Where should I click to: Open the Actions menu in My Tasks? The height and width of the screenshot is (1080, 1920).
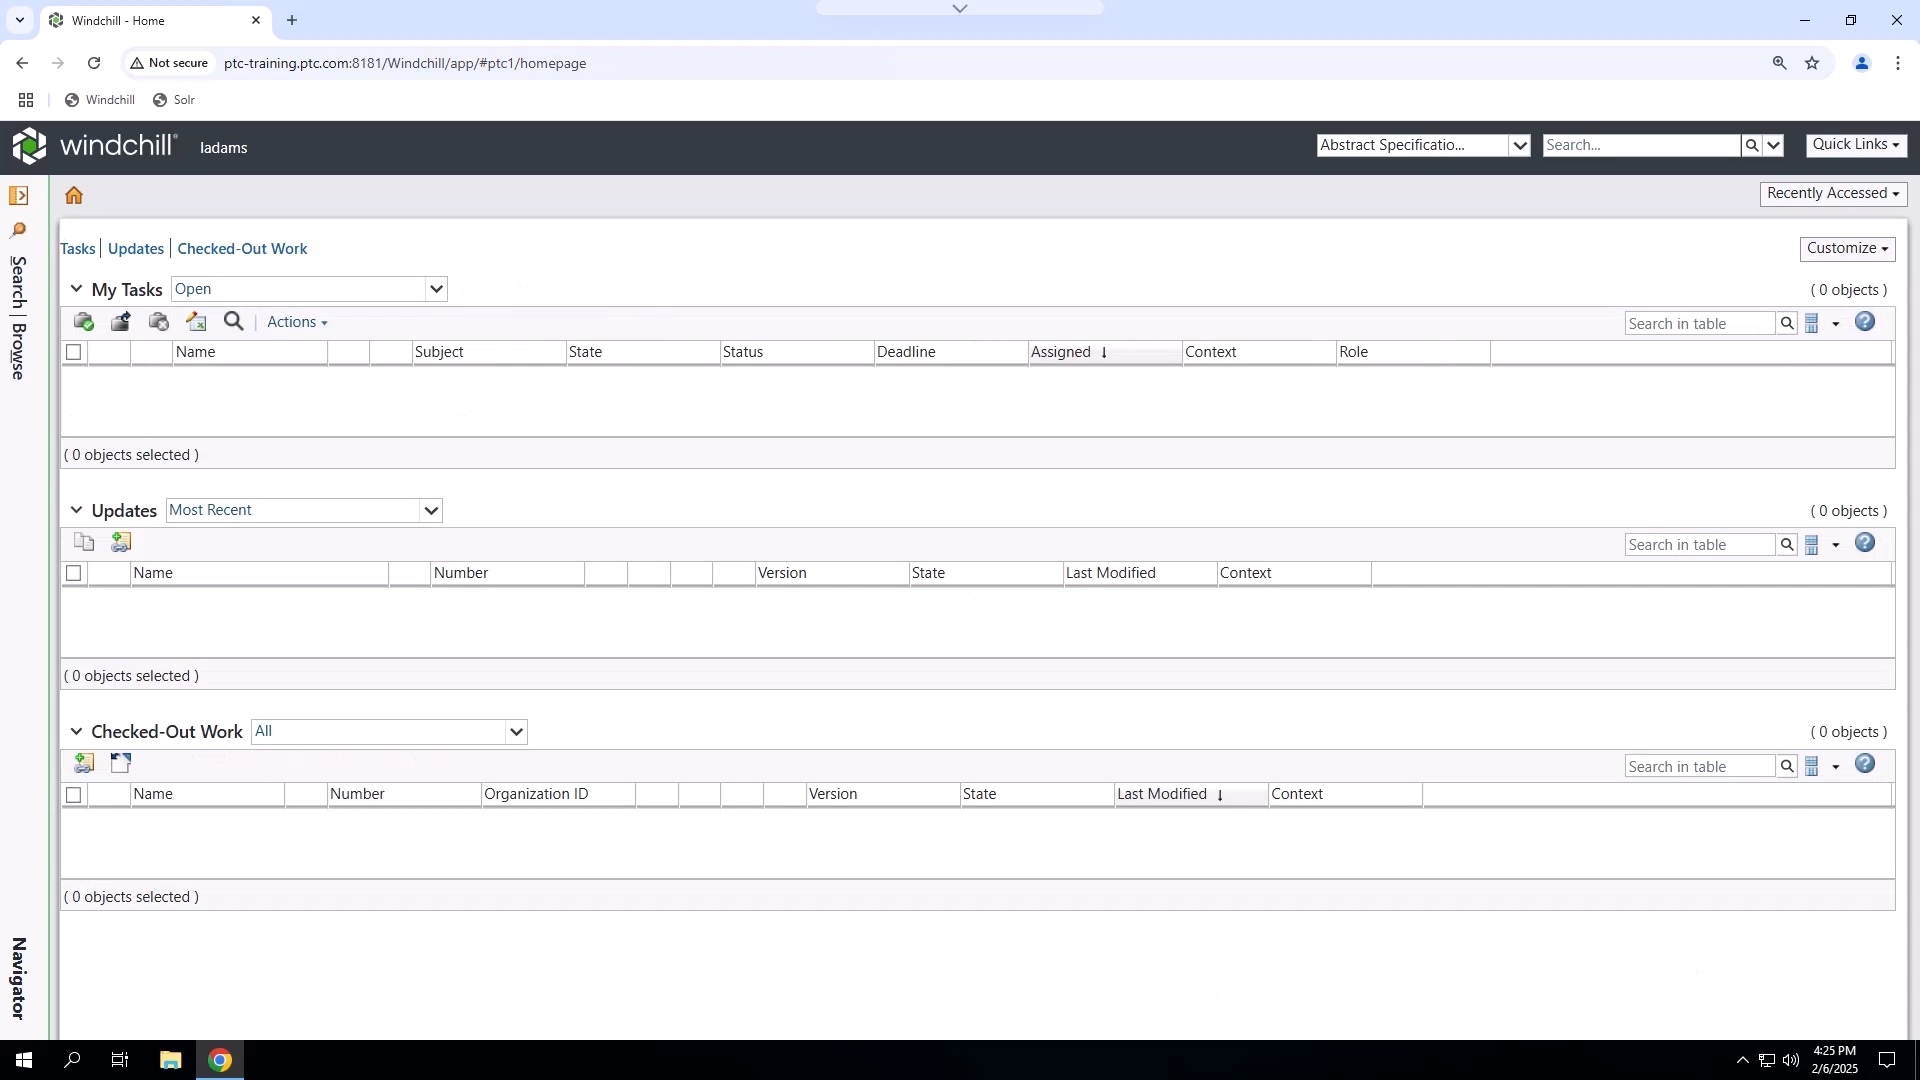point(296,322)
